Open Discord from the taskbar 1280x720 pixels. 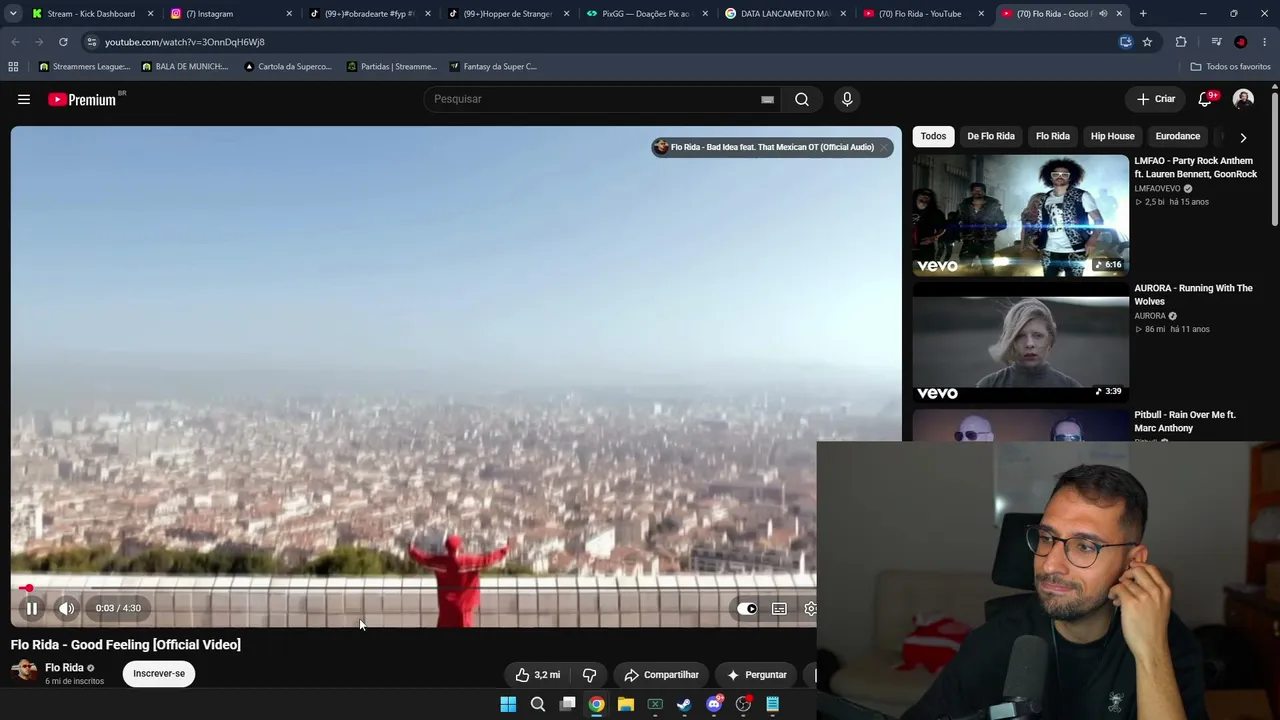(714, 704)
